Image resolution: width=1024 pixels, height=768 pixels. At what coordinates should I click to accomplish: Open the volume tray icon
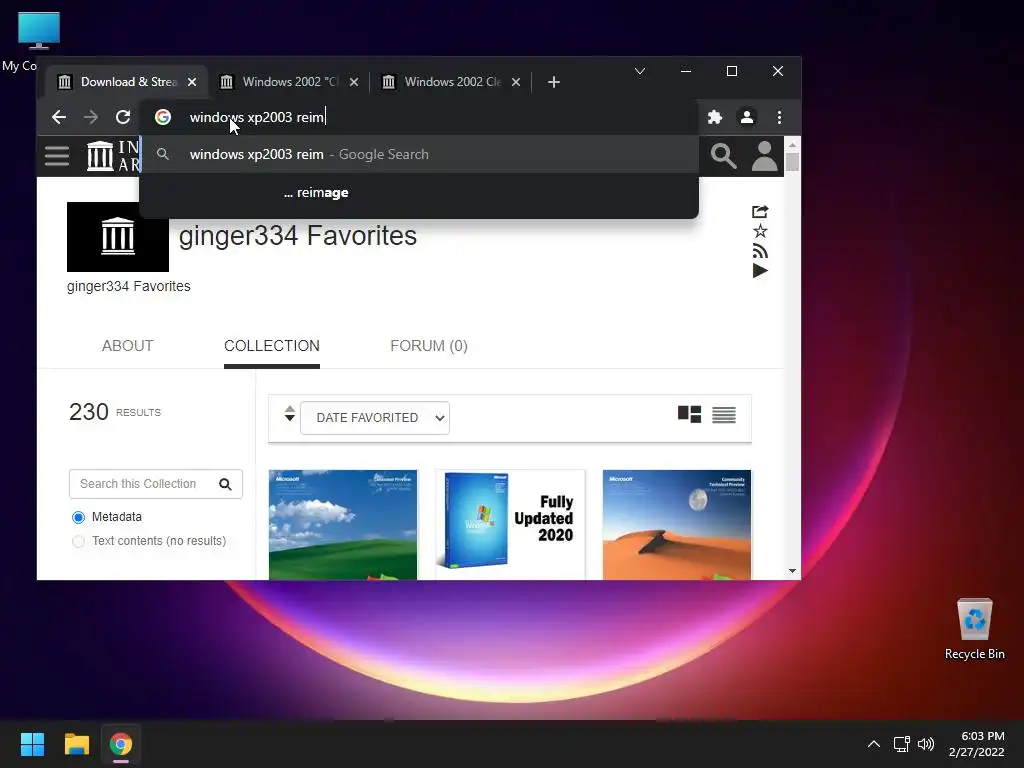(926, 744)
